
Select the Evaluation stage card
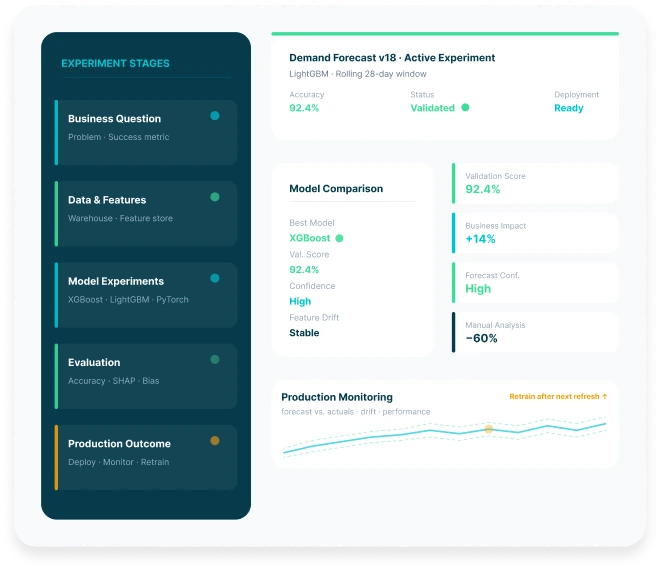[146, 376]
